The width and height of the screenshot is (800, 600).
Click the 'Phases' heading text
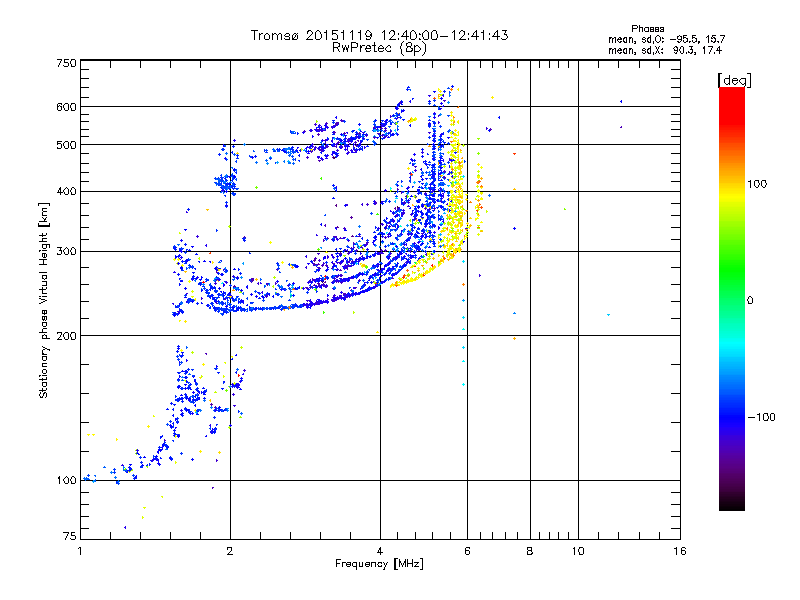(647, 29)
